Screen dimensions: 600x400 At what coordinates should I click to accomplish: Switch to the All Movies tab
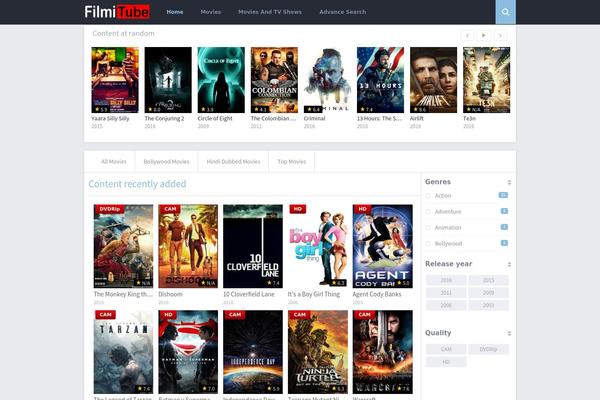pos(114,162)
